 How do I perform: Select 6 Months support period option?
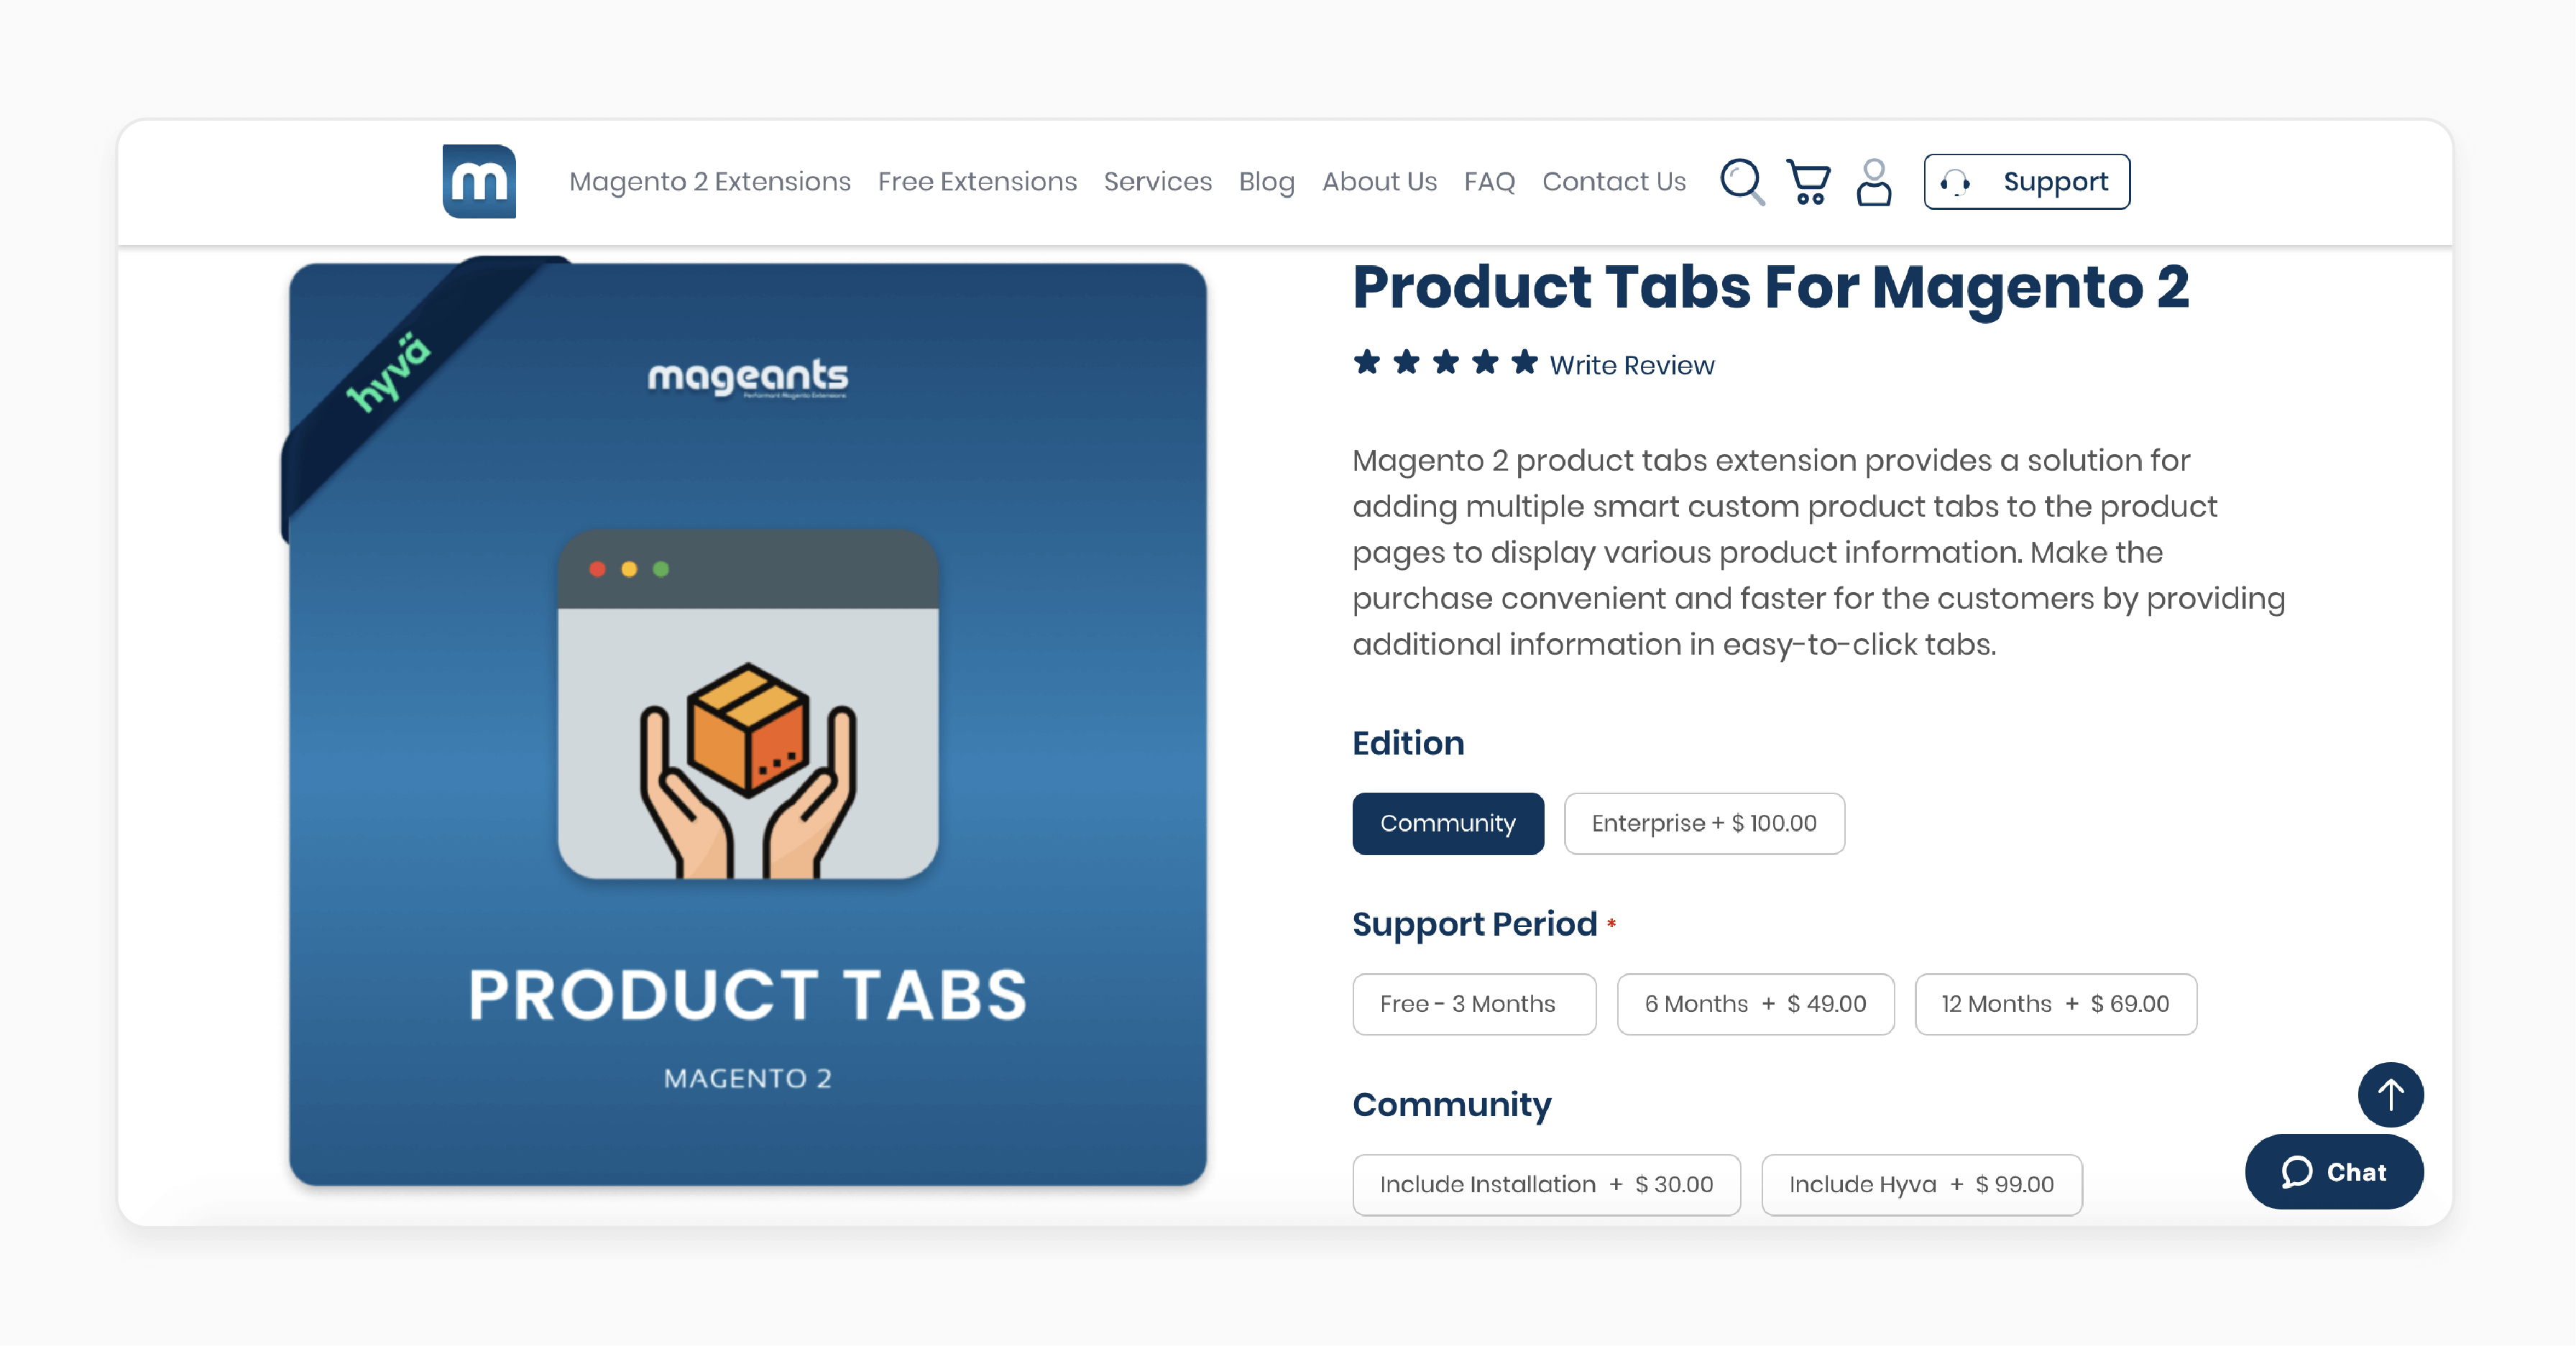tap(1754, 1002)
